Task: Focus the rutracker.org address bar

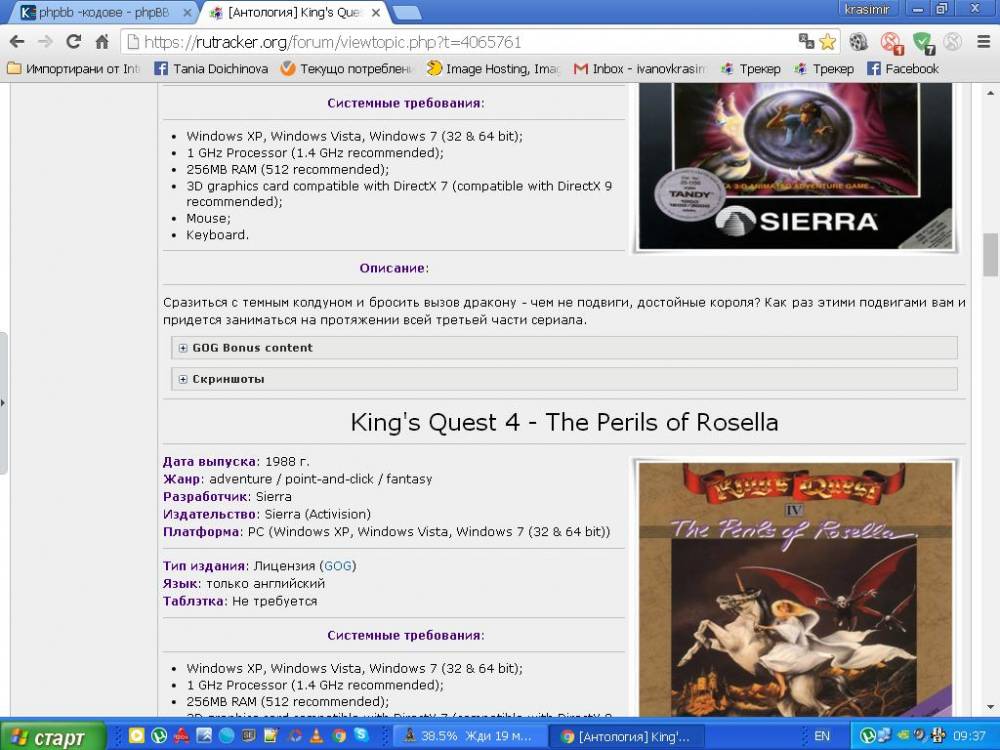Action: tap(471, 42)
